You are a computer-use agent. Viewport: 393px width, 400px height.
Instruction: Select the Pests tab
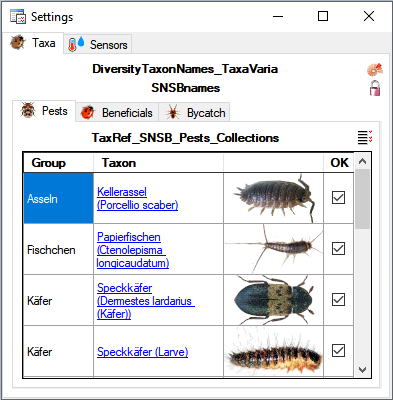click(x=44, y=111)
